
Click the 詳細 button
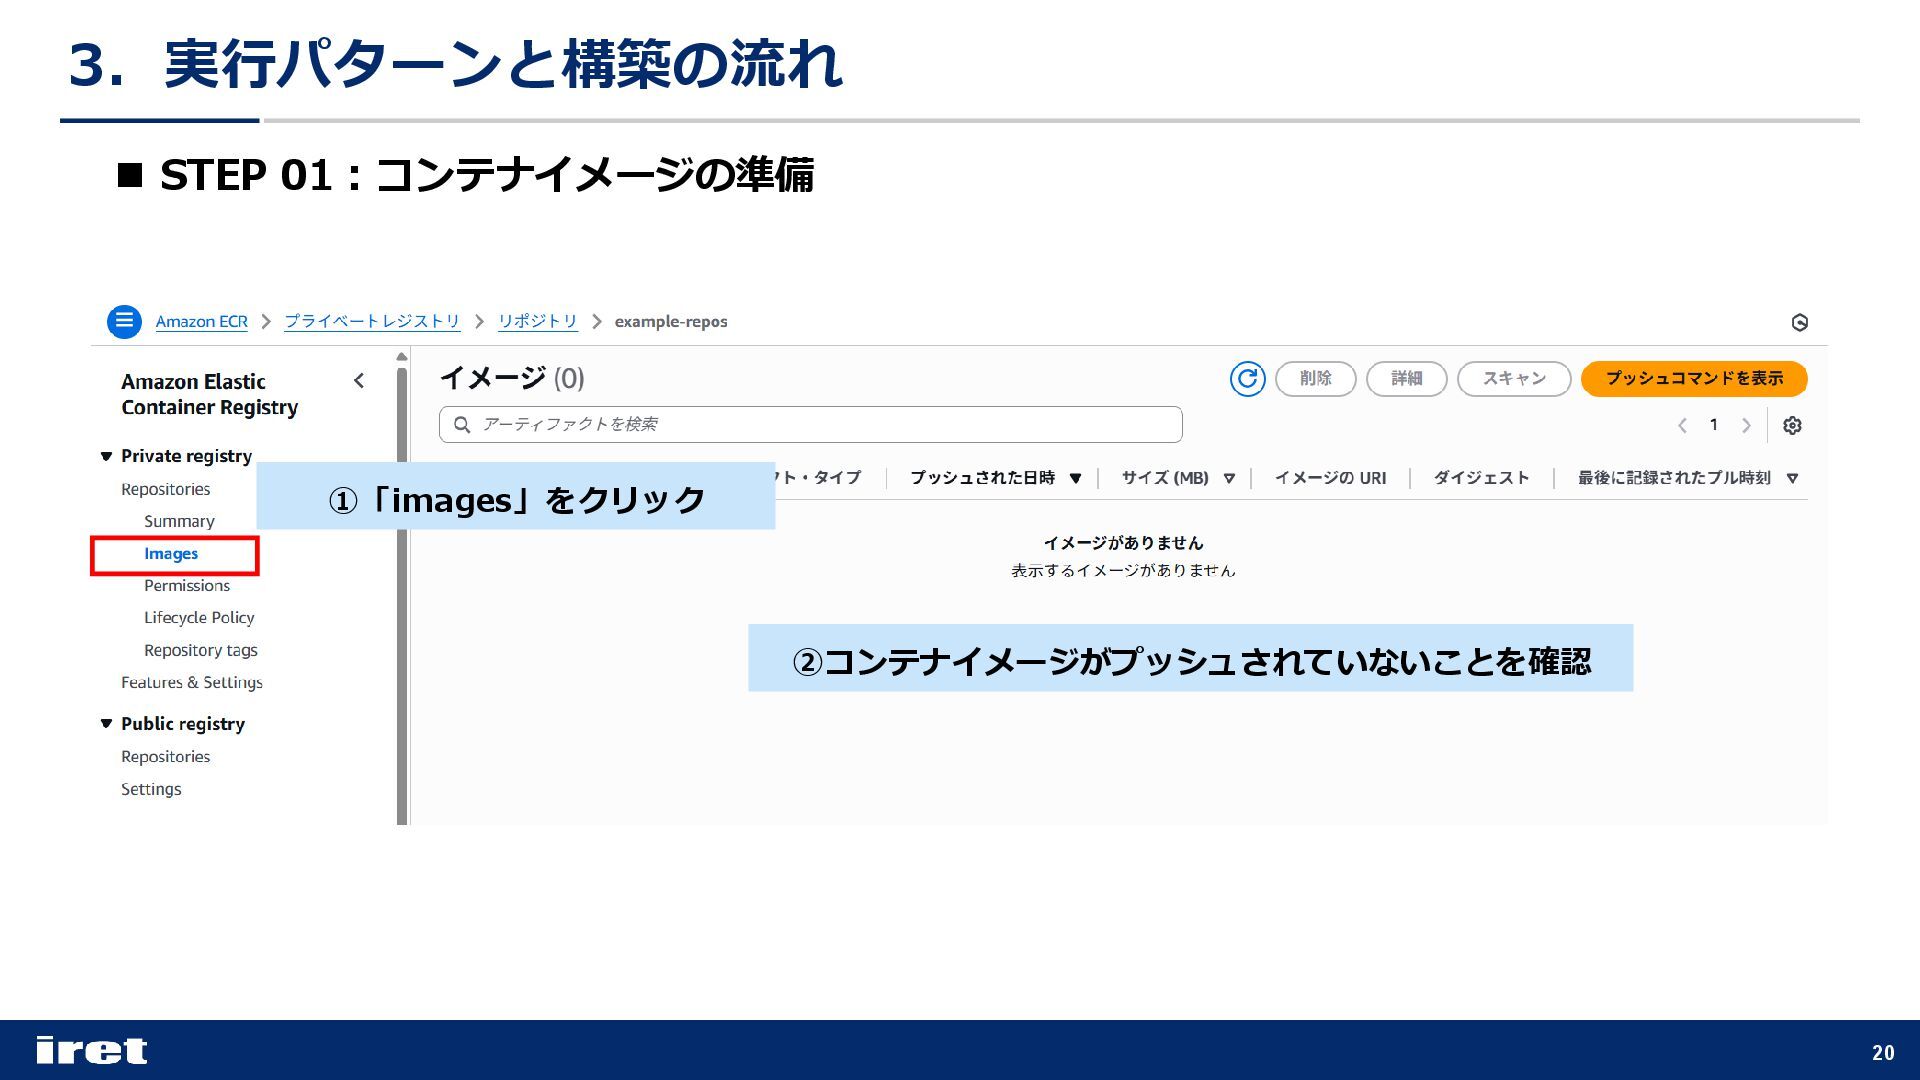pos(1406,378)
